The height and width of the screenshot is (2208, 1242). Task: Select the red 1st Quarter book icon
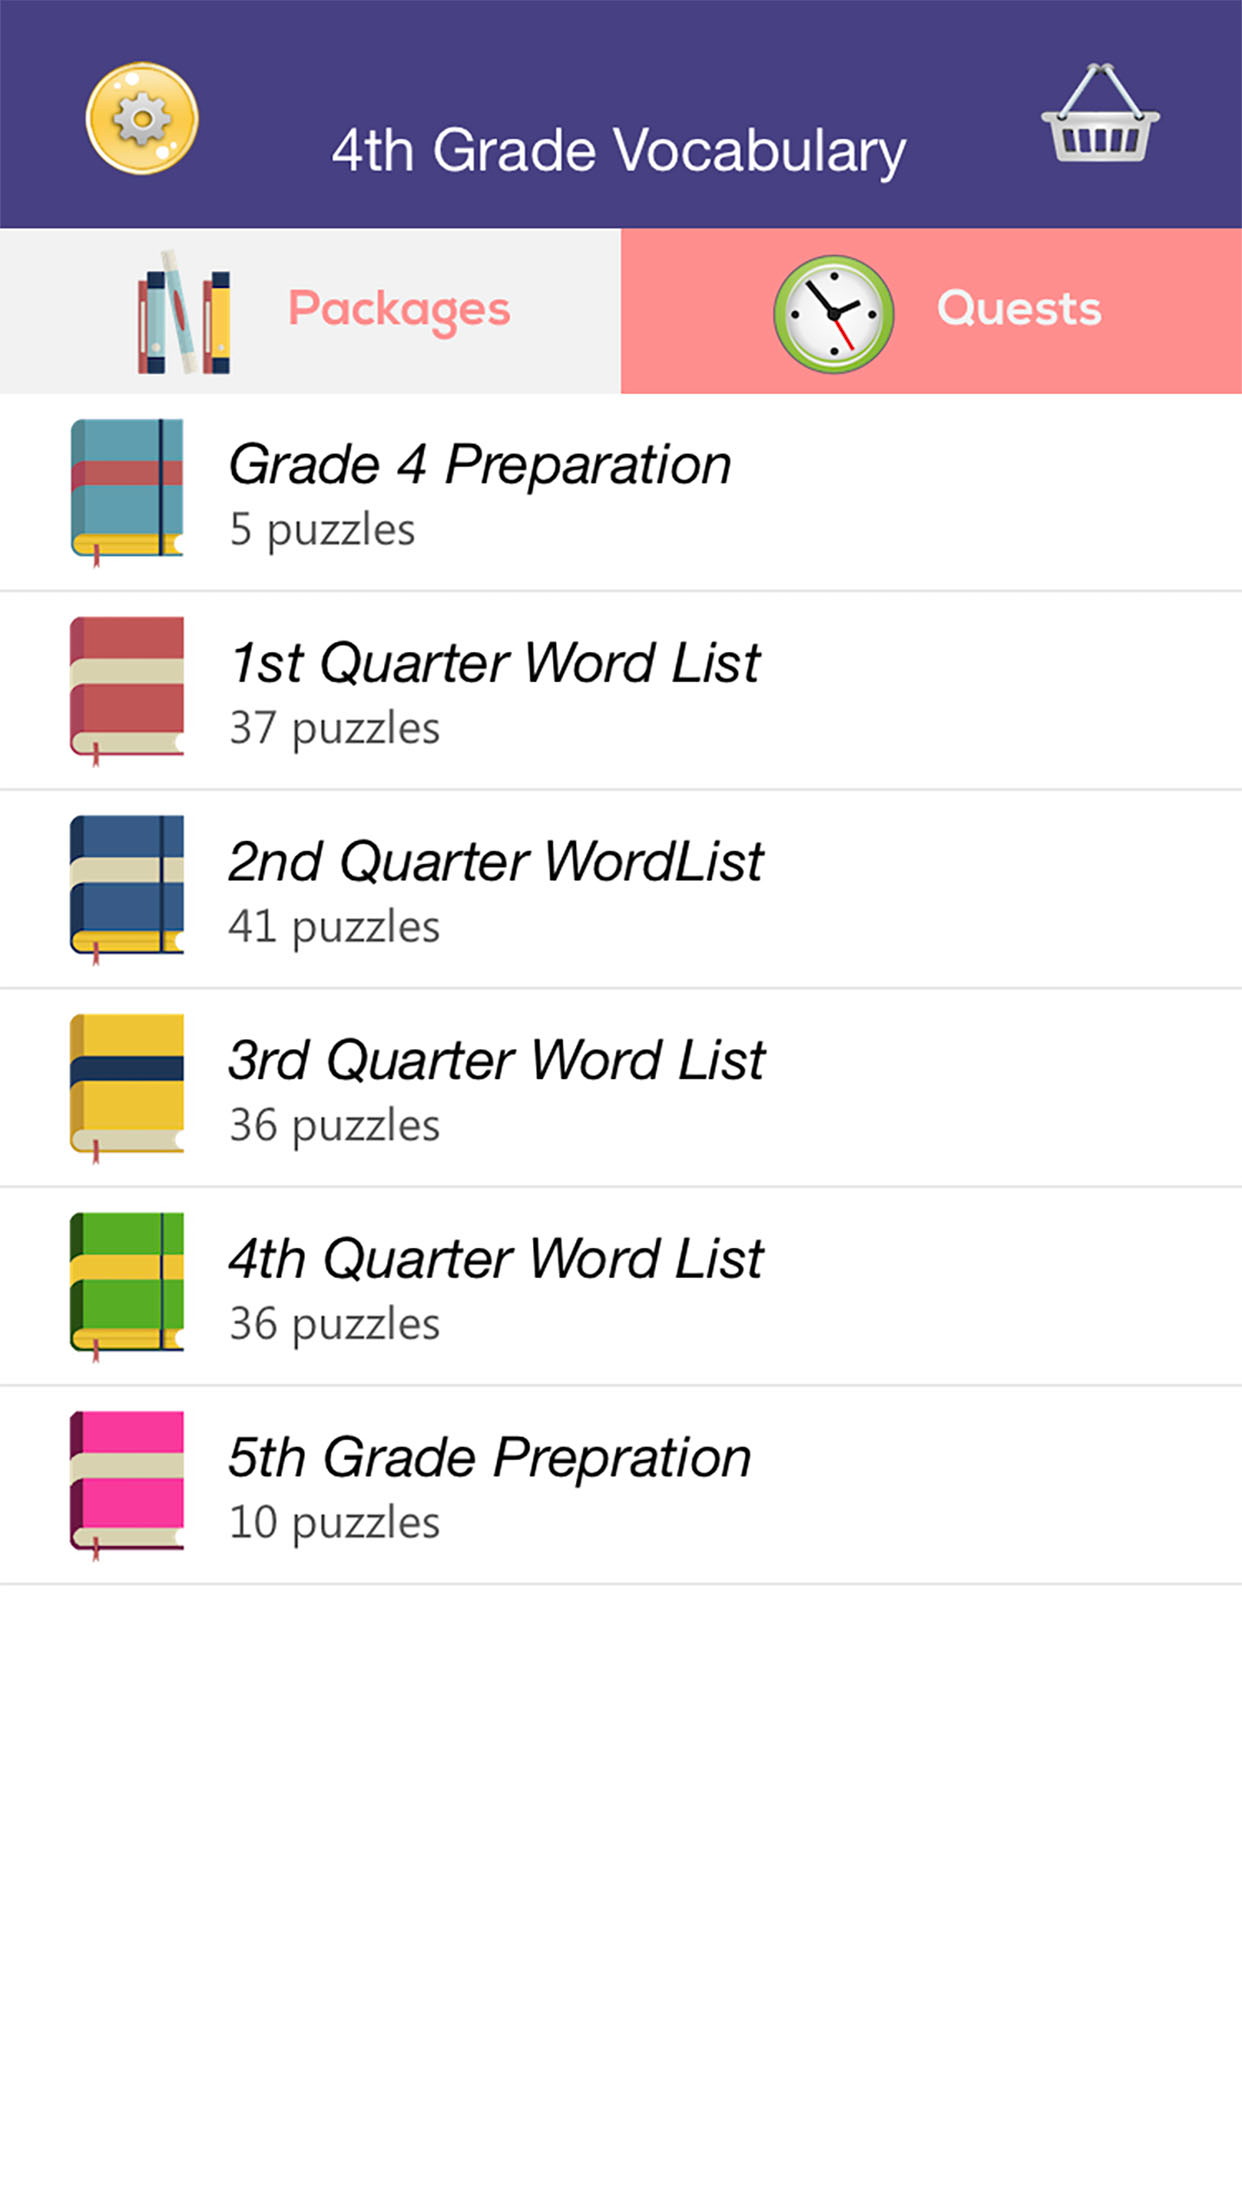[127, 691]
